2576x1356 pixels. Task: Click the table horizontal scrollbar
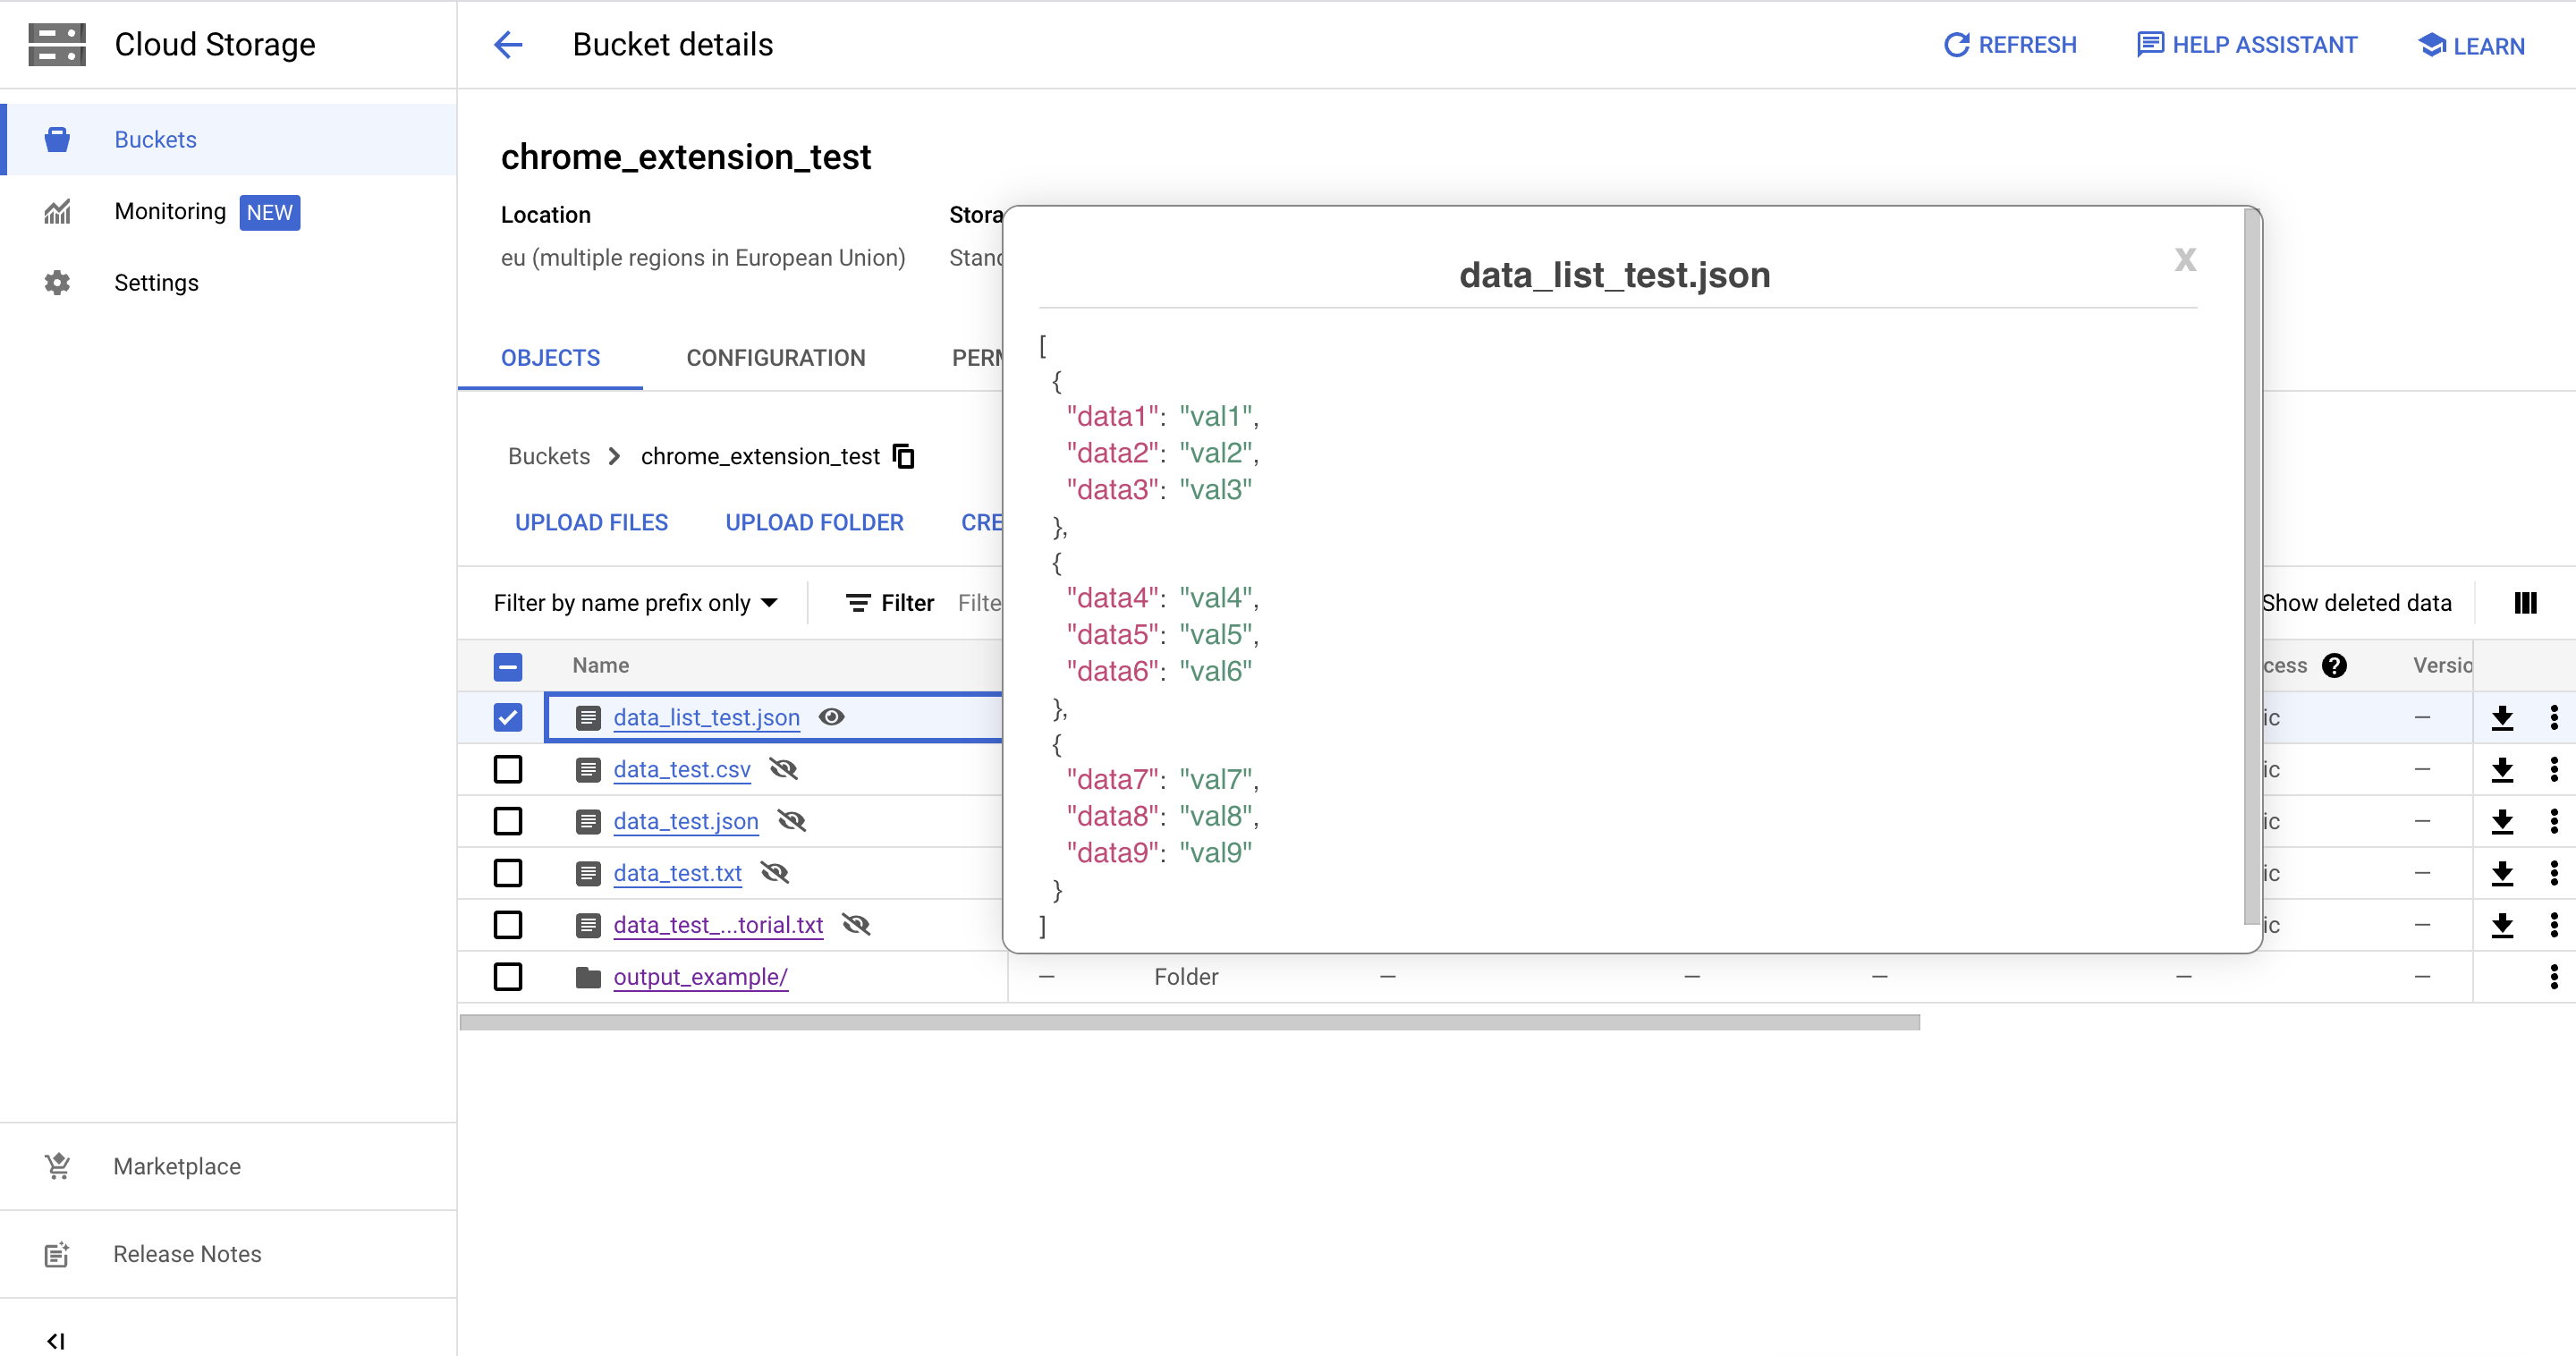coord(1189,1022)
